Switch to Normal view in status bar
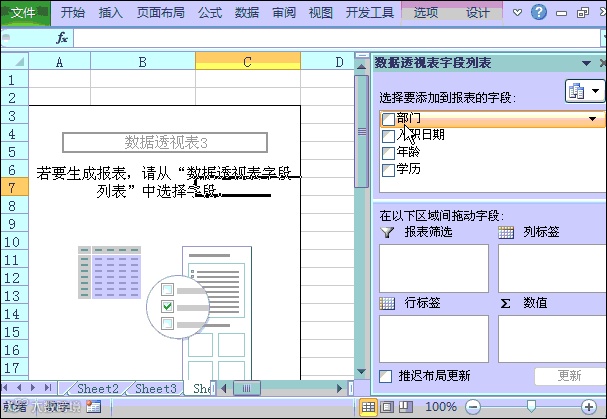 coord(368,407)
